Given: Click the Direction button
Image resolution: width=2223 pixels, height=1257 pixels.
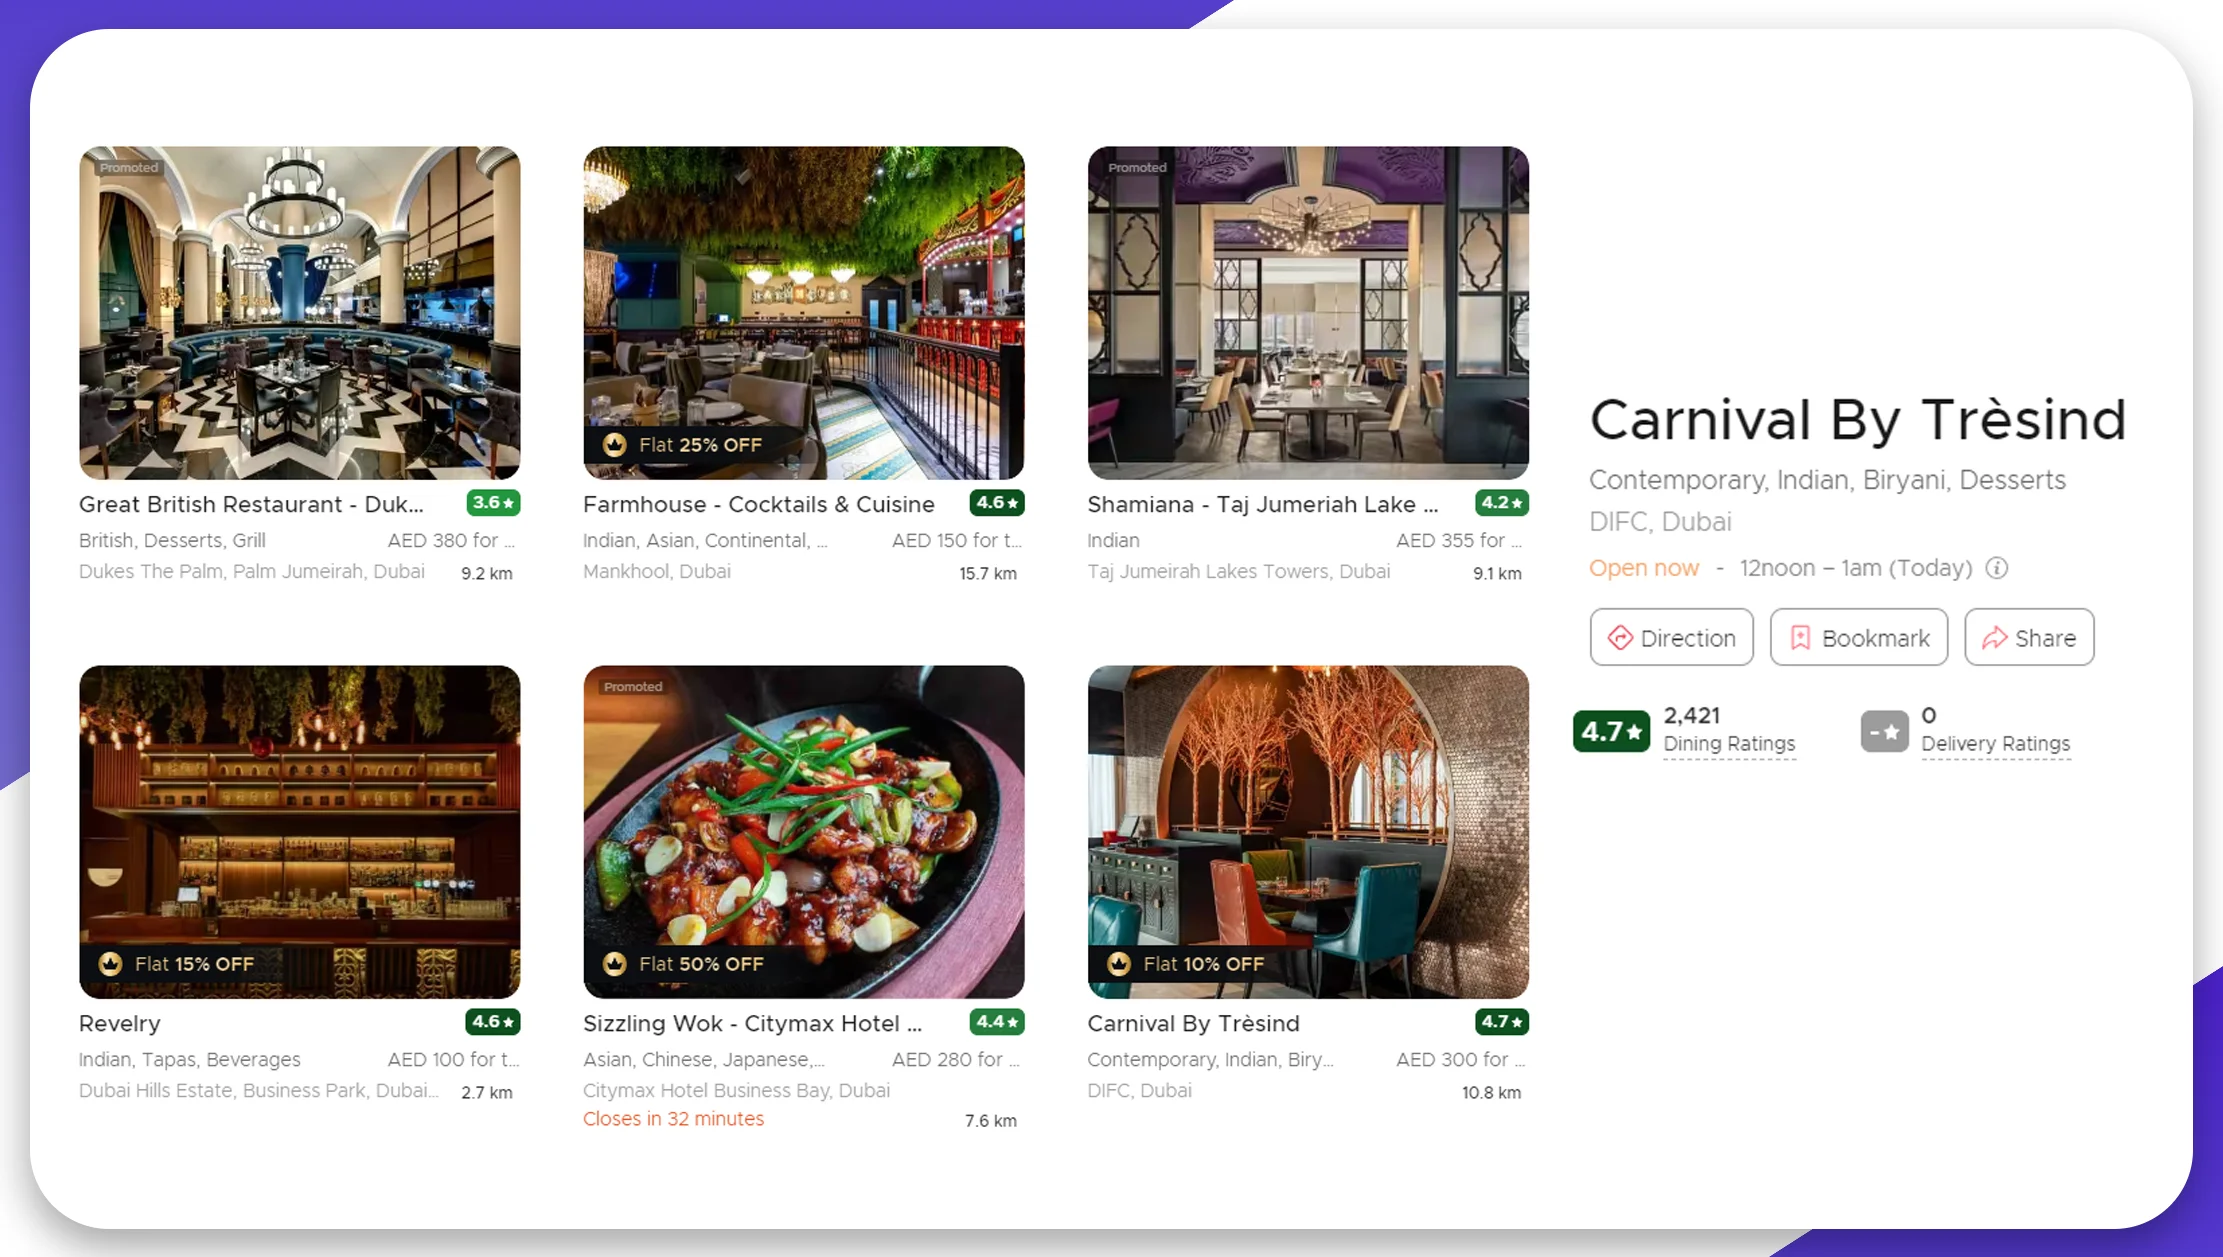Looking at the screenshot, I should (x=1671, y=637).
